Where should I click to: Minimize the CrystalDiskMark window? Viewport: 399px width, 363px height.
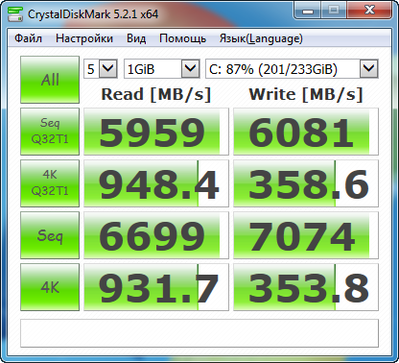309,10
